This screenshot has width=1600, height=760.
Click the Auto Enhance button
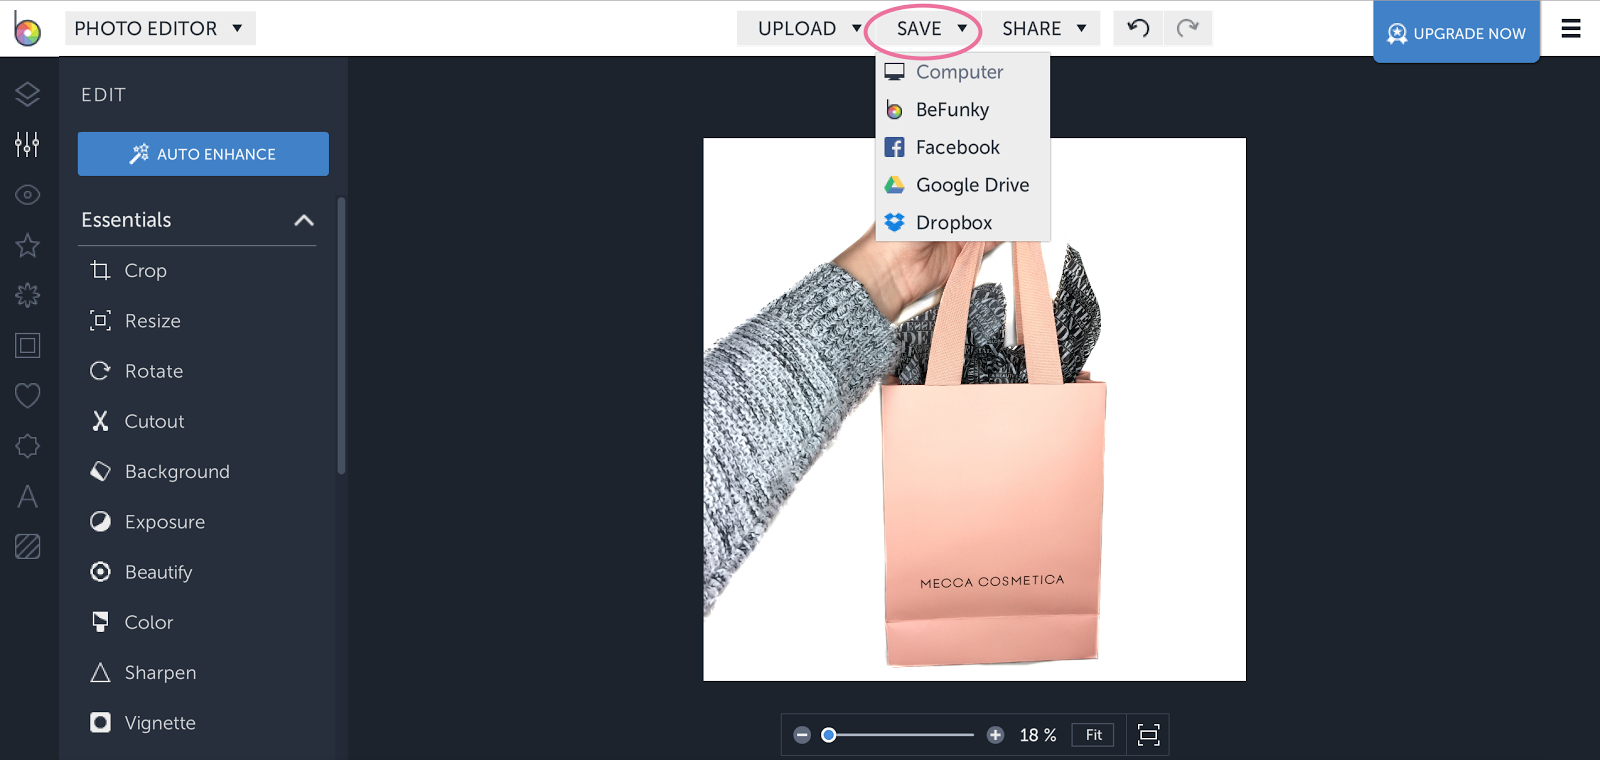pos(203,154)
